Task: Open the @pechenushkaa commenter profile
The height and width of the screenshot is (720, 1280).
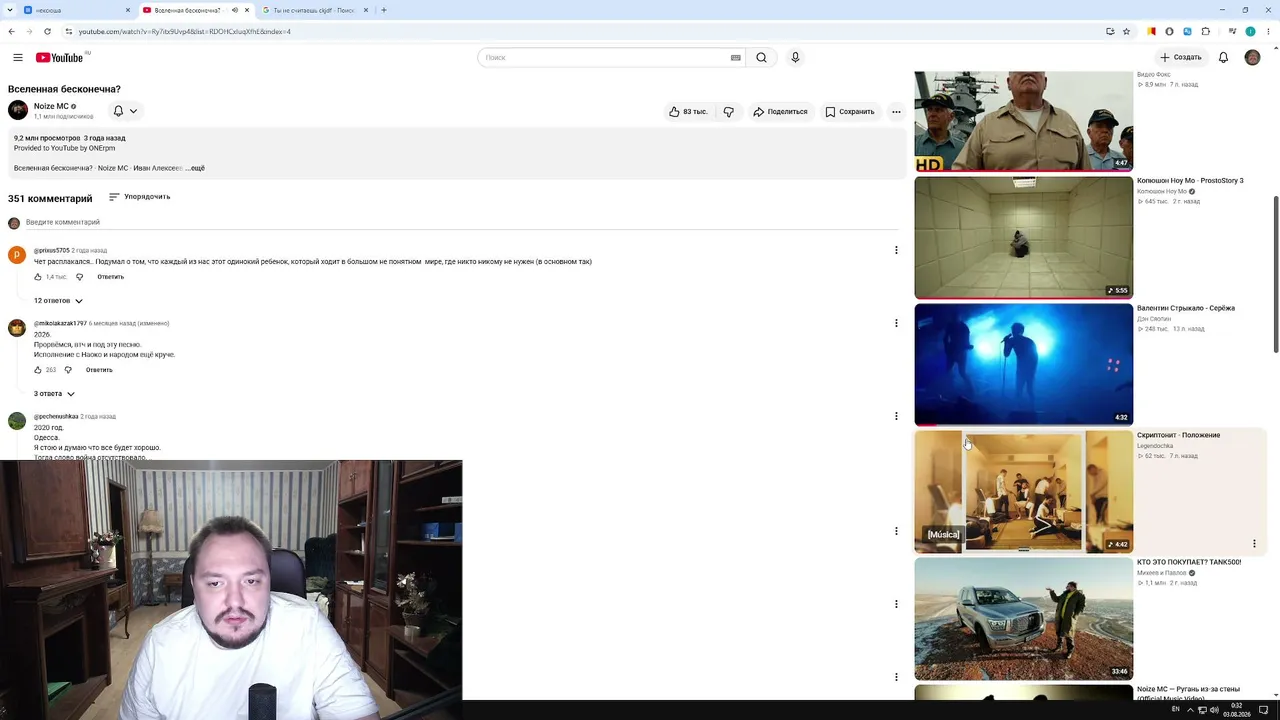Action: pos(56,416)
